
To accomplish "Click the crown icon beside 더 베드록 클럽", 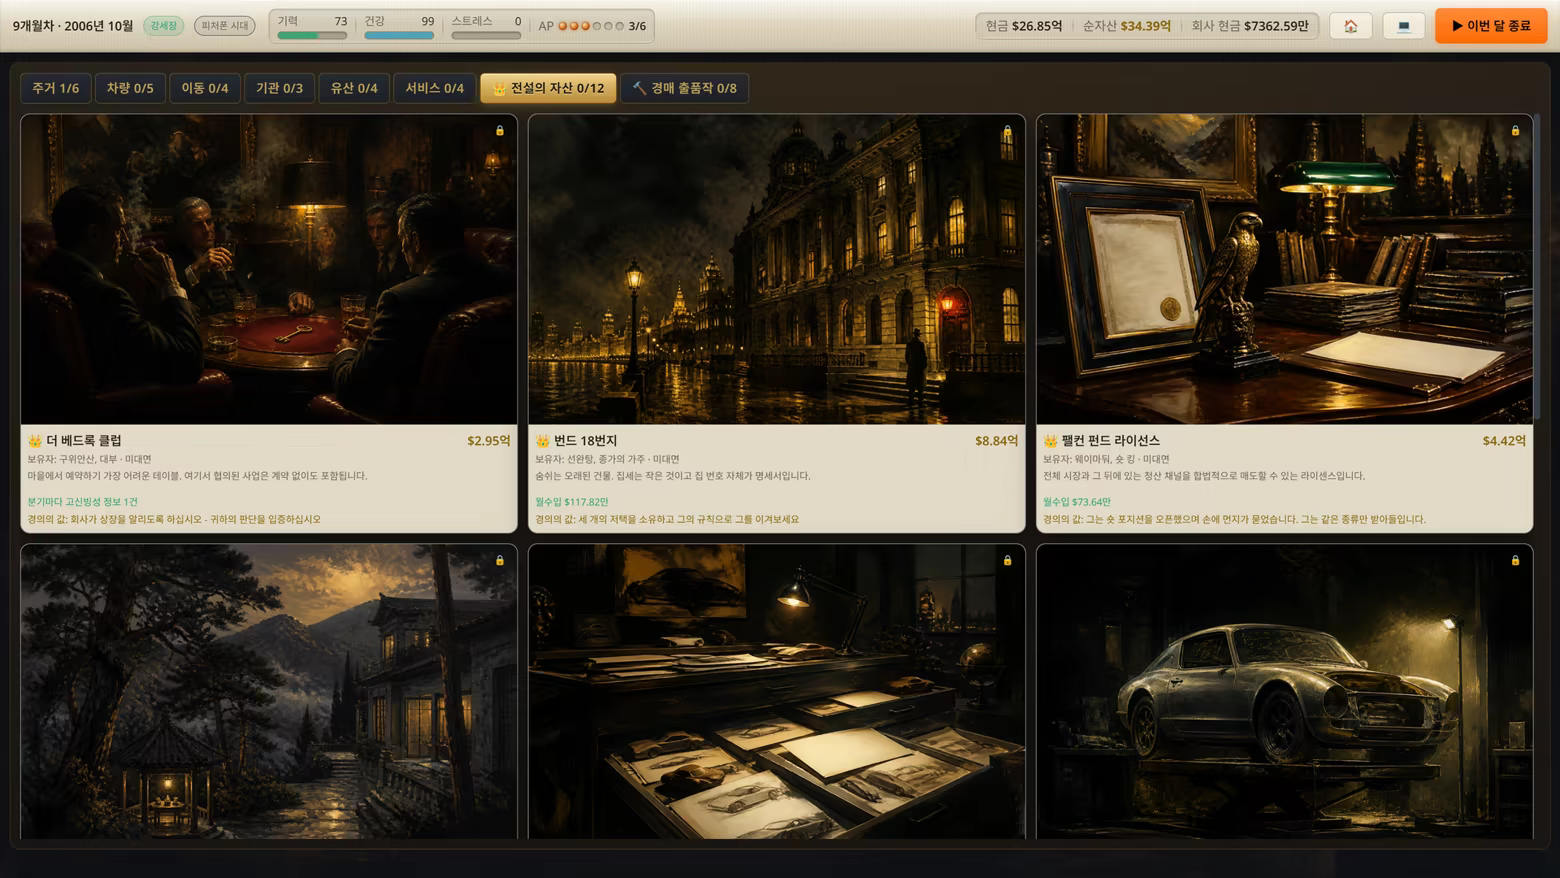I will point(35,440).
